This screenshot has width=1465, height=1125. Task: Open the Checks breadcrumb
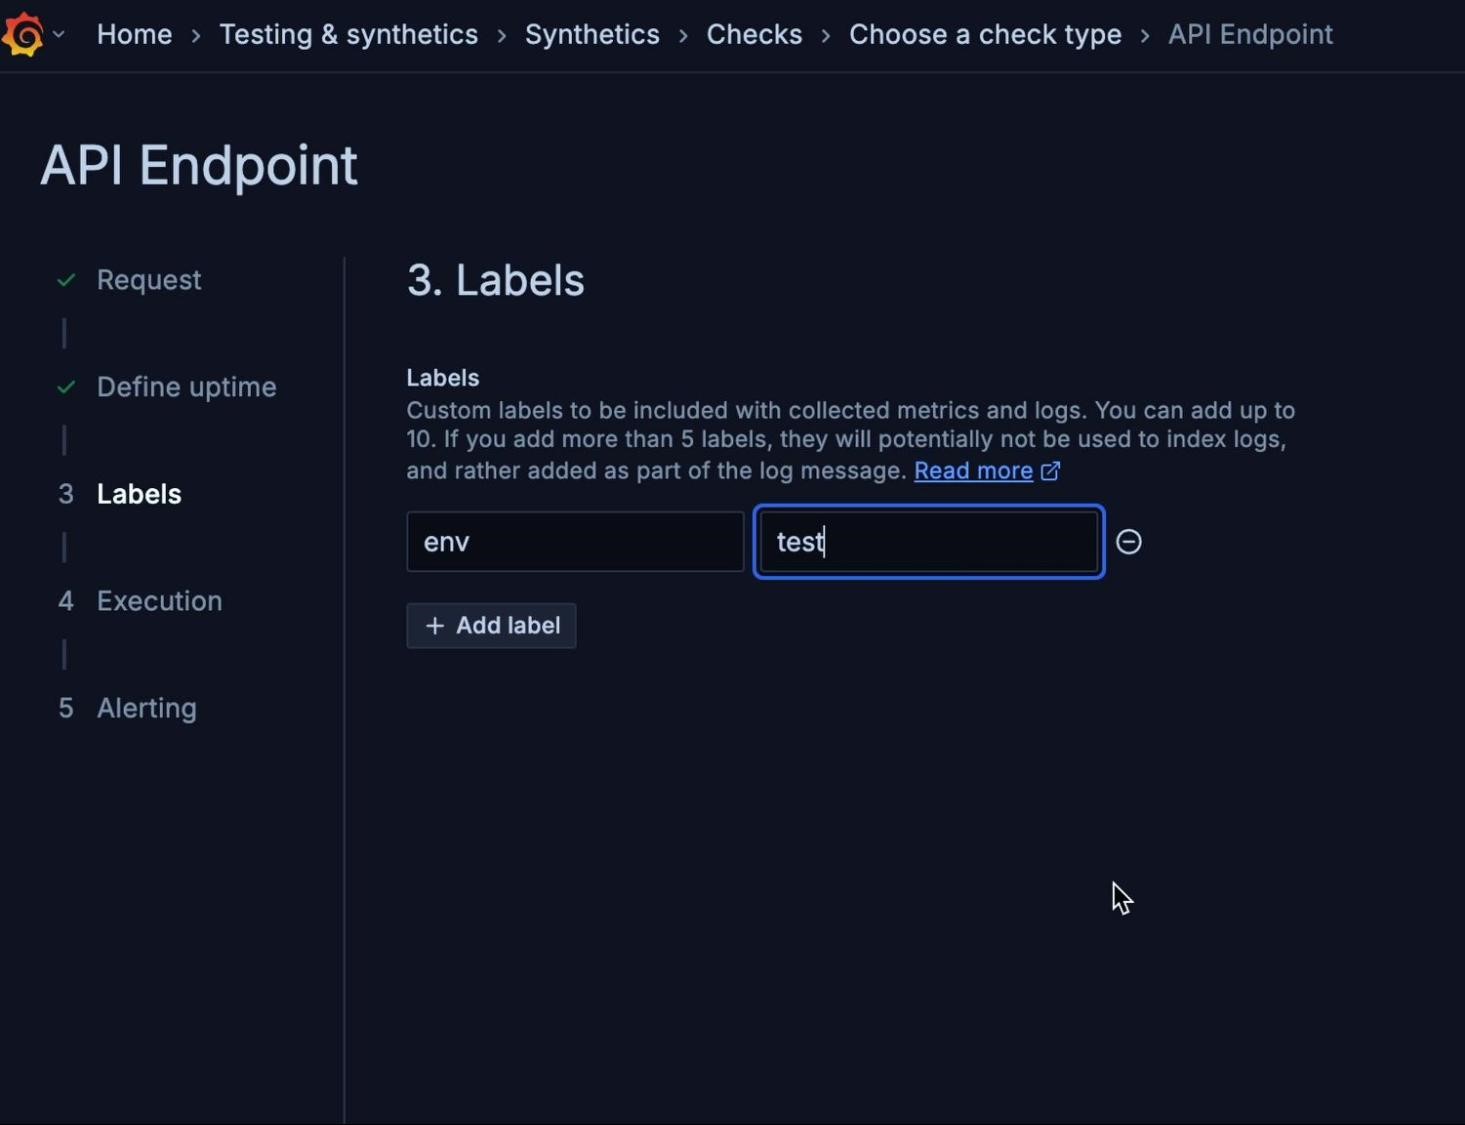(754, 34)
